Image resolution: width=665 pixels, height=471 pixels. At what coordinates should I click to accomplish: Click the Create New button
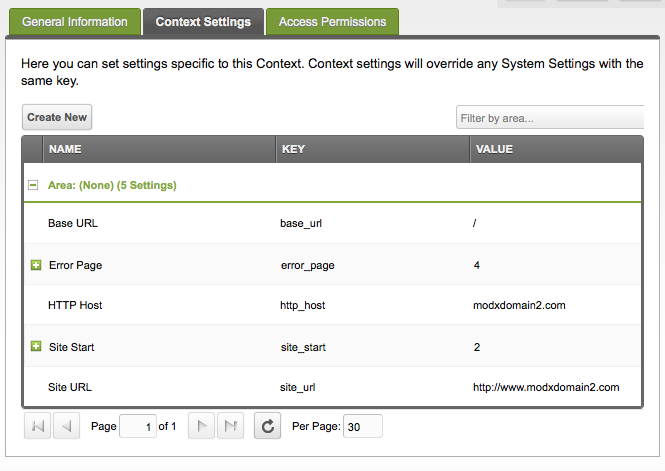[57, 117]
